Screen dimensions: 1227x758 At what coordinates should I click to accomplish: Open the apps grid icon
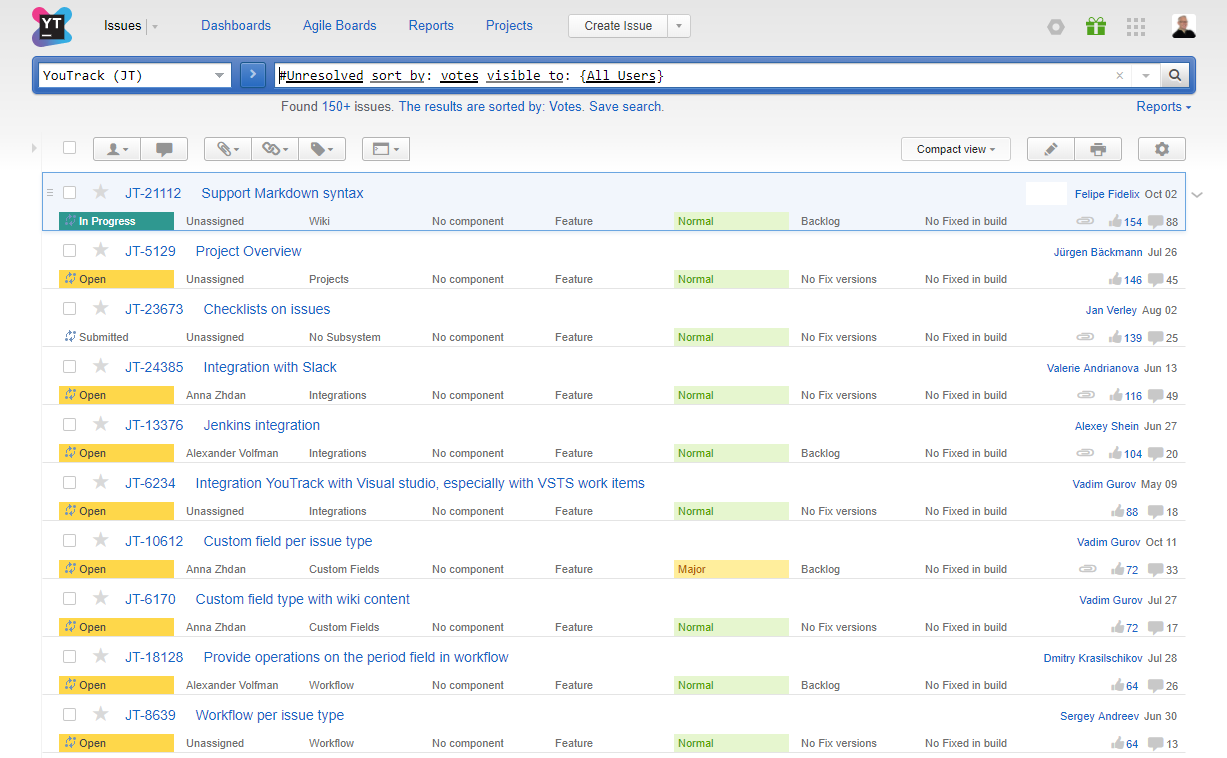coord(1135,27)
